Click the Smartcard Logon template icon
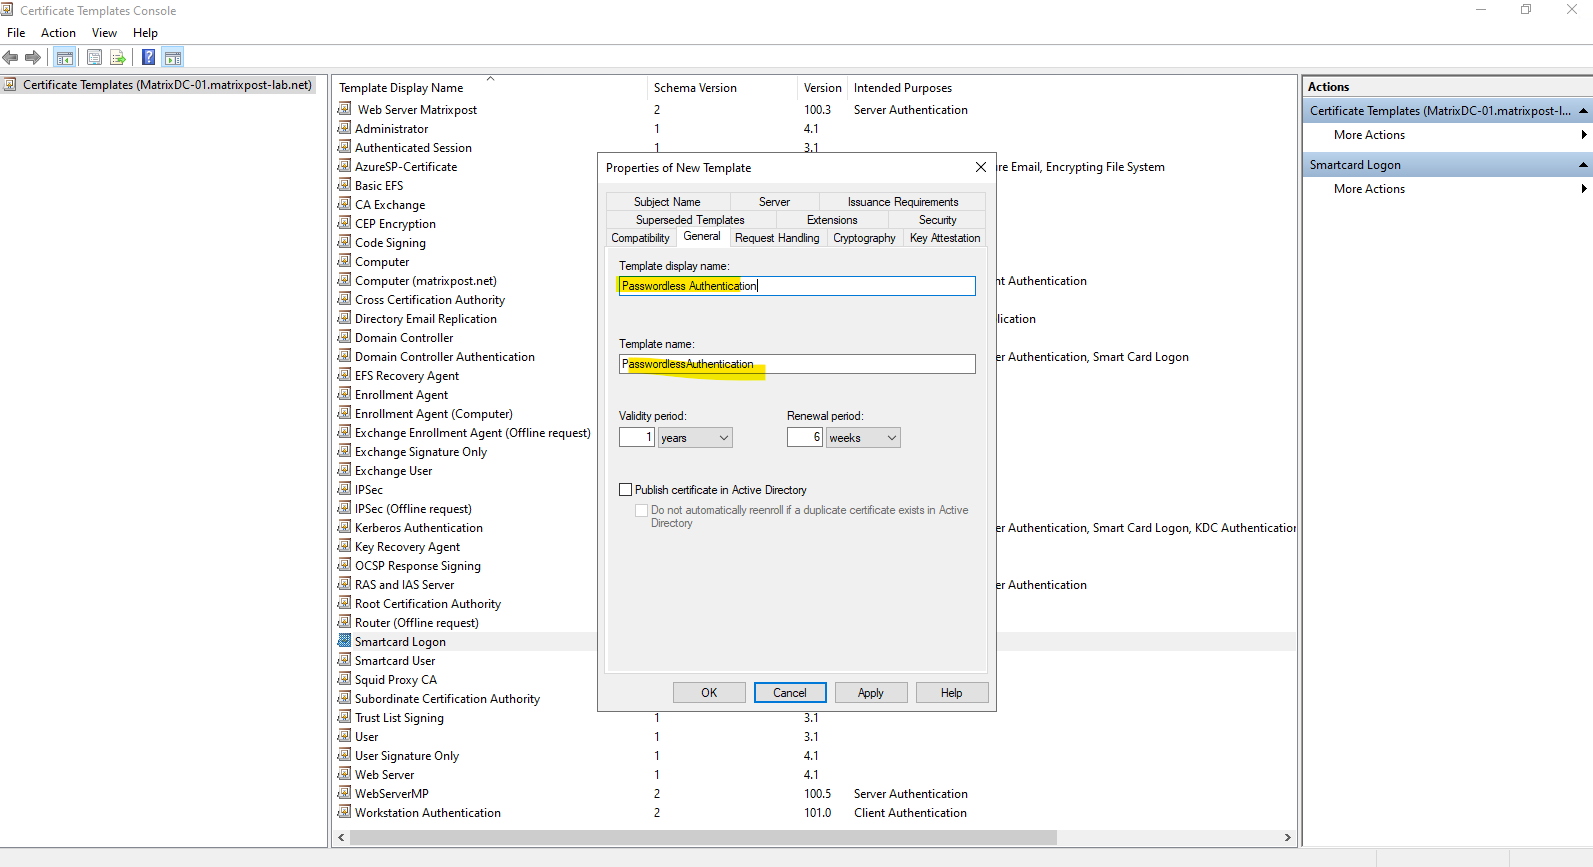 click(x=345, y=641)
